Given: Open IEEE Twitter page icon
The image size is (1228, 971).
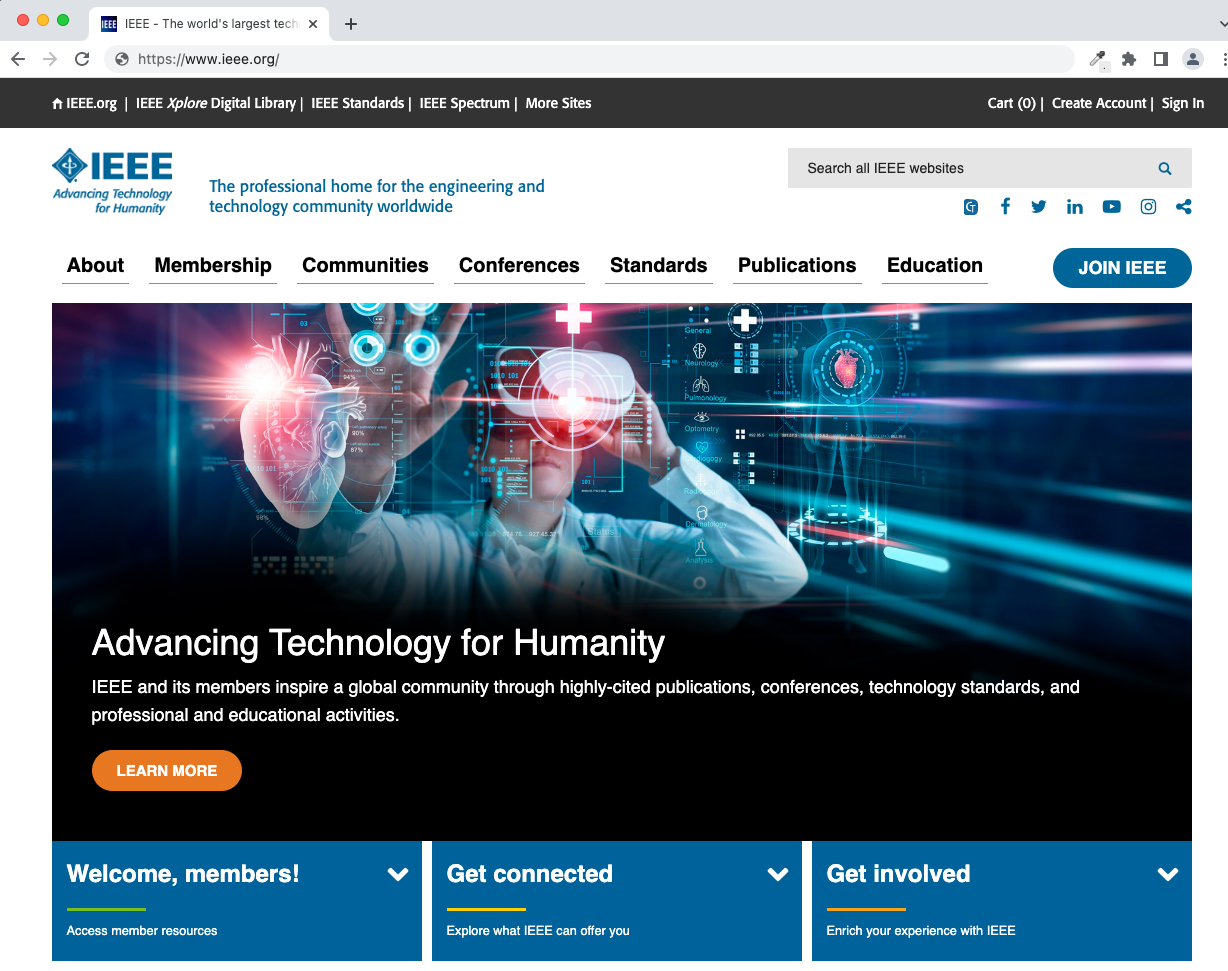Looking at the screenshot, I should point(1039,207).
